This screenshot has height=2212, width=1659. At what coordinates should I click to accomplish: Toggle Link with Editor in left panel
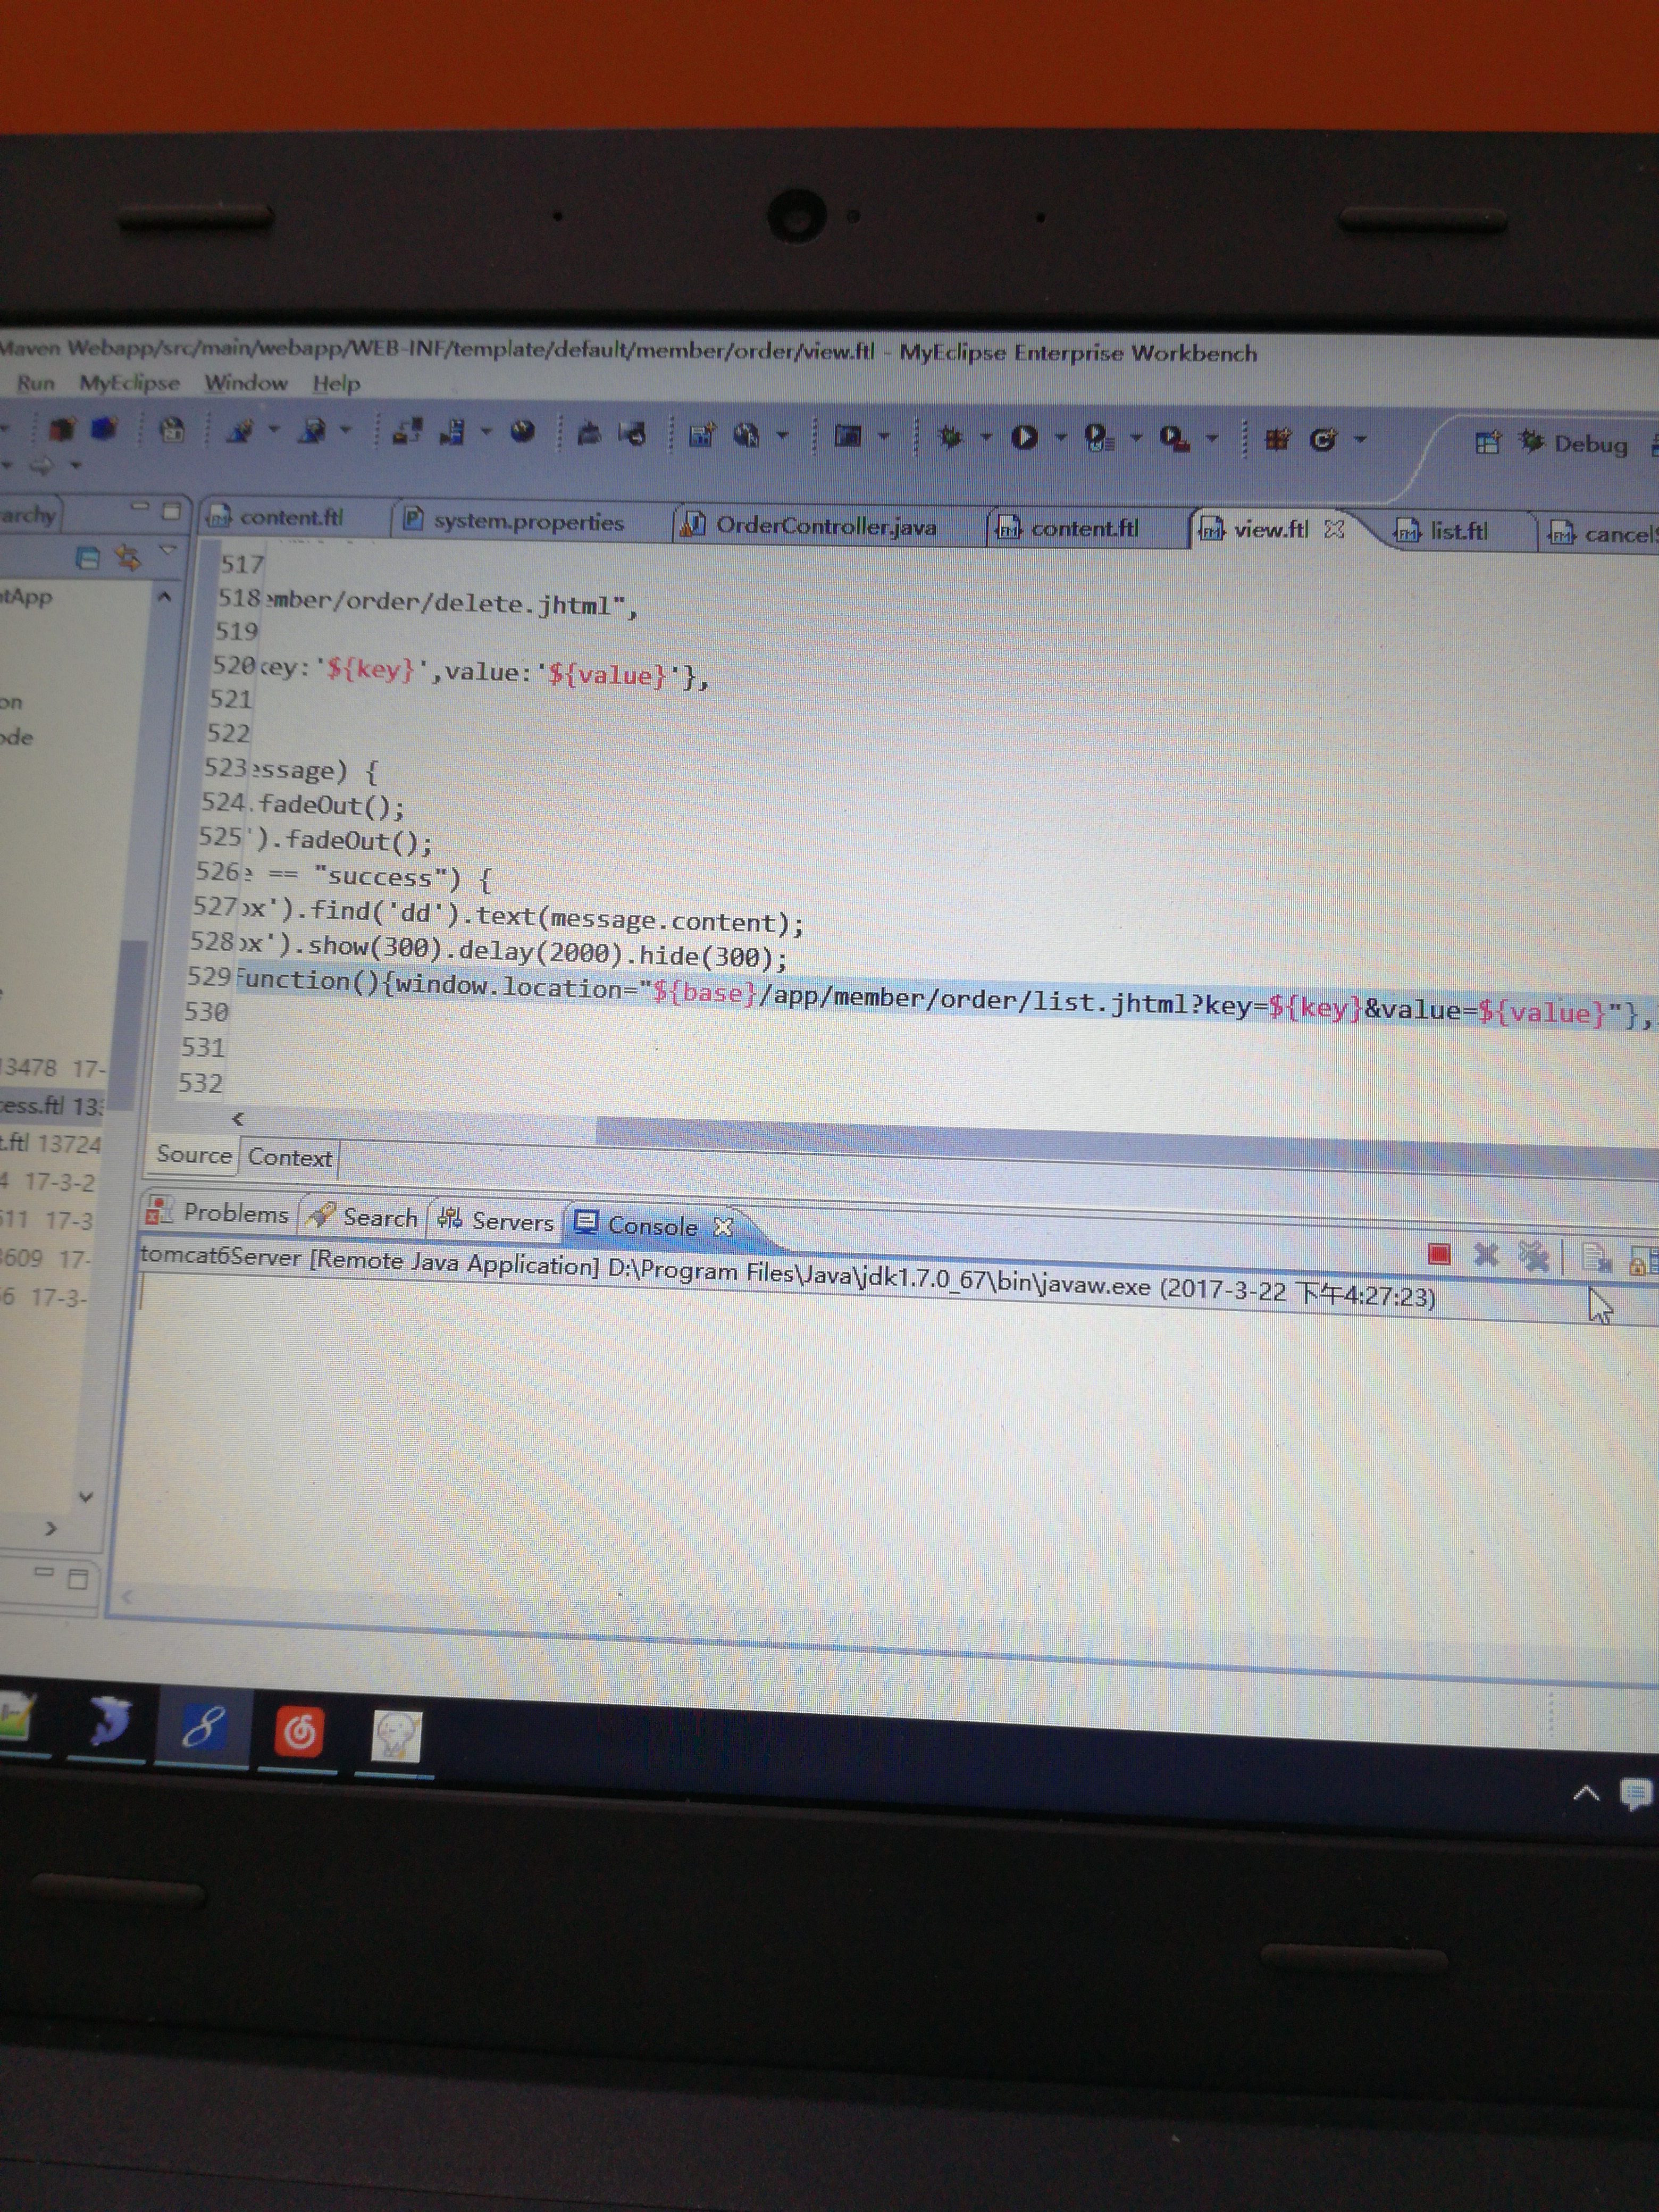click(x=128, y=557)
